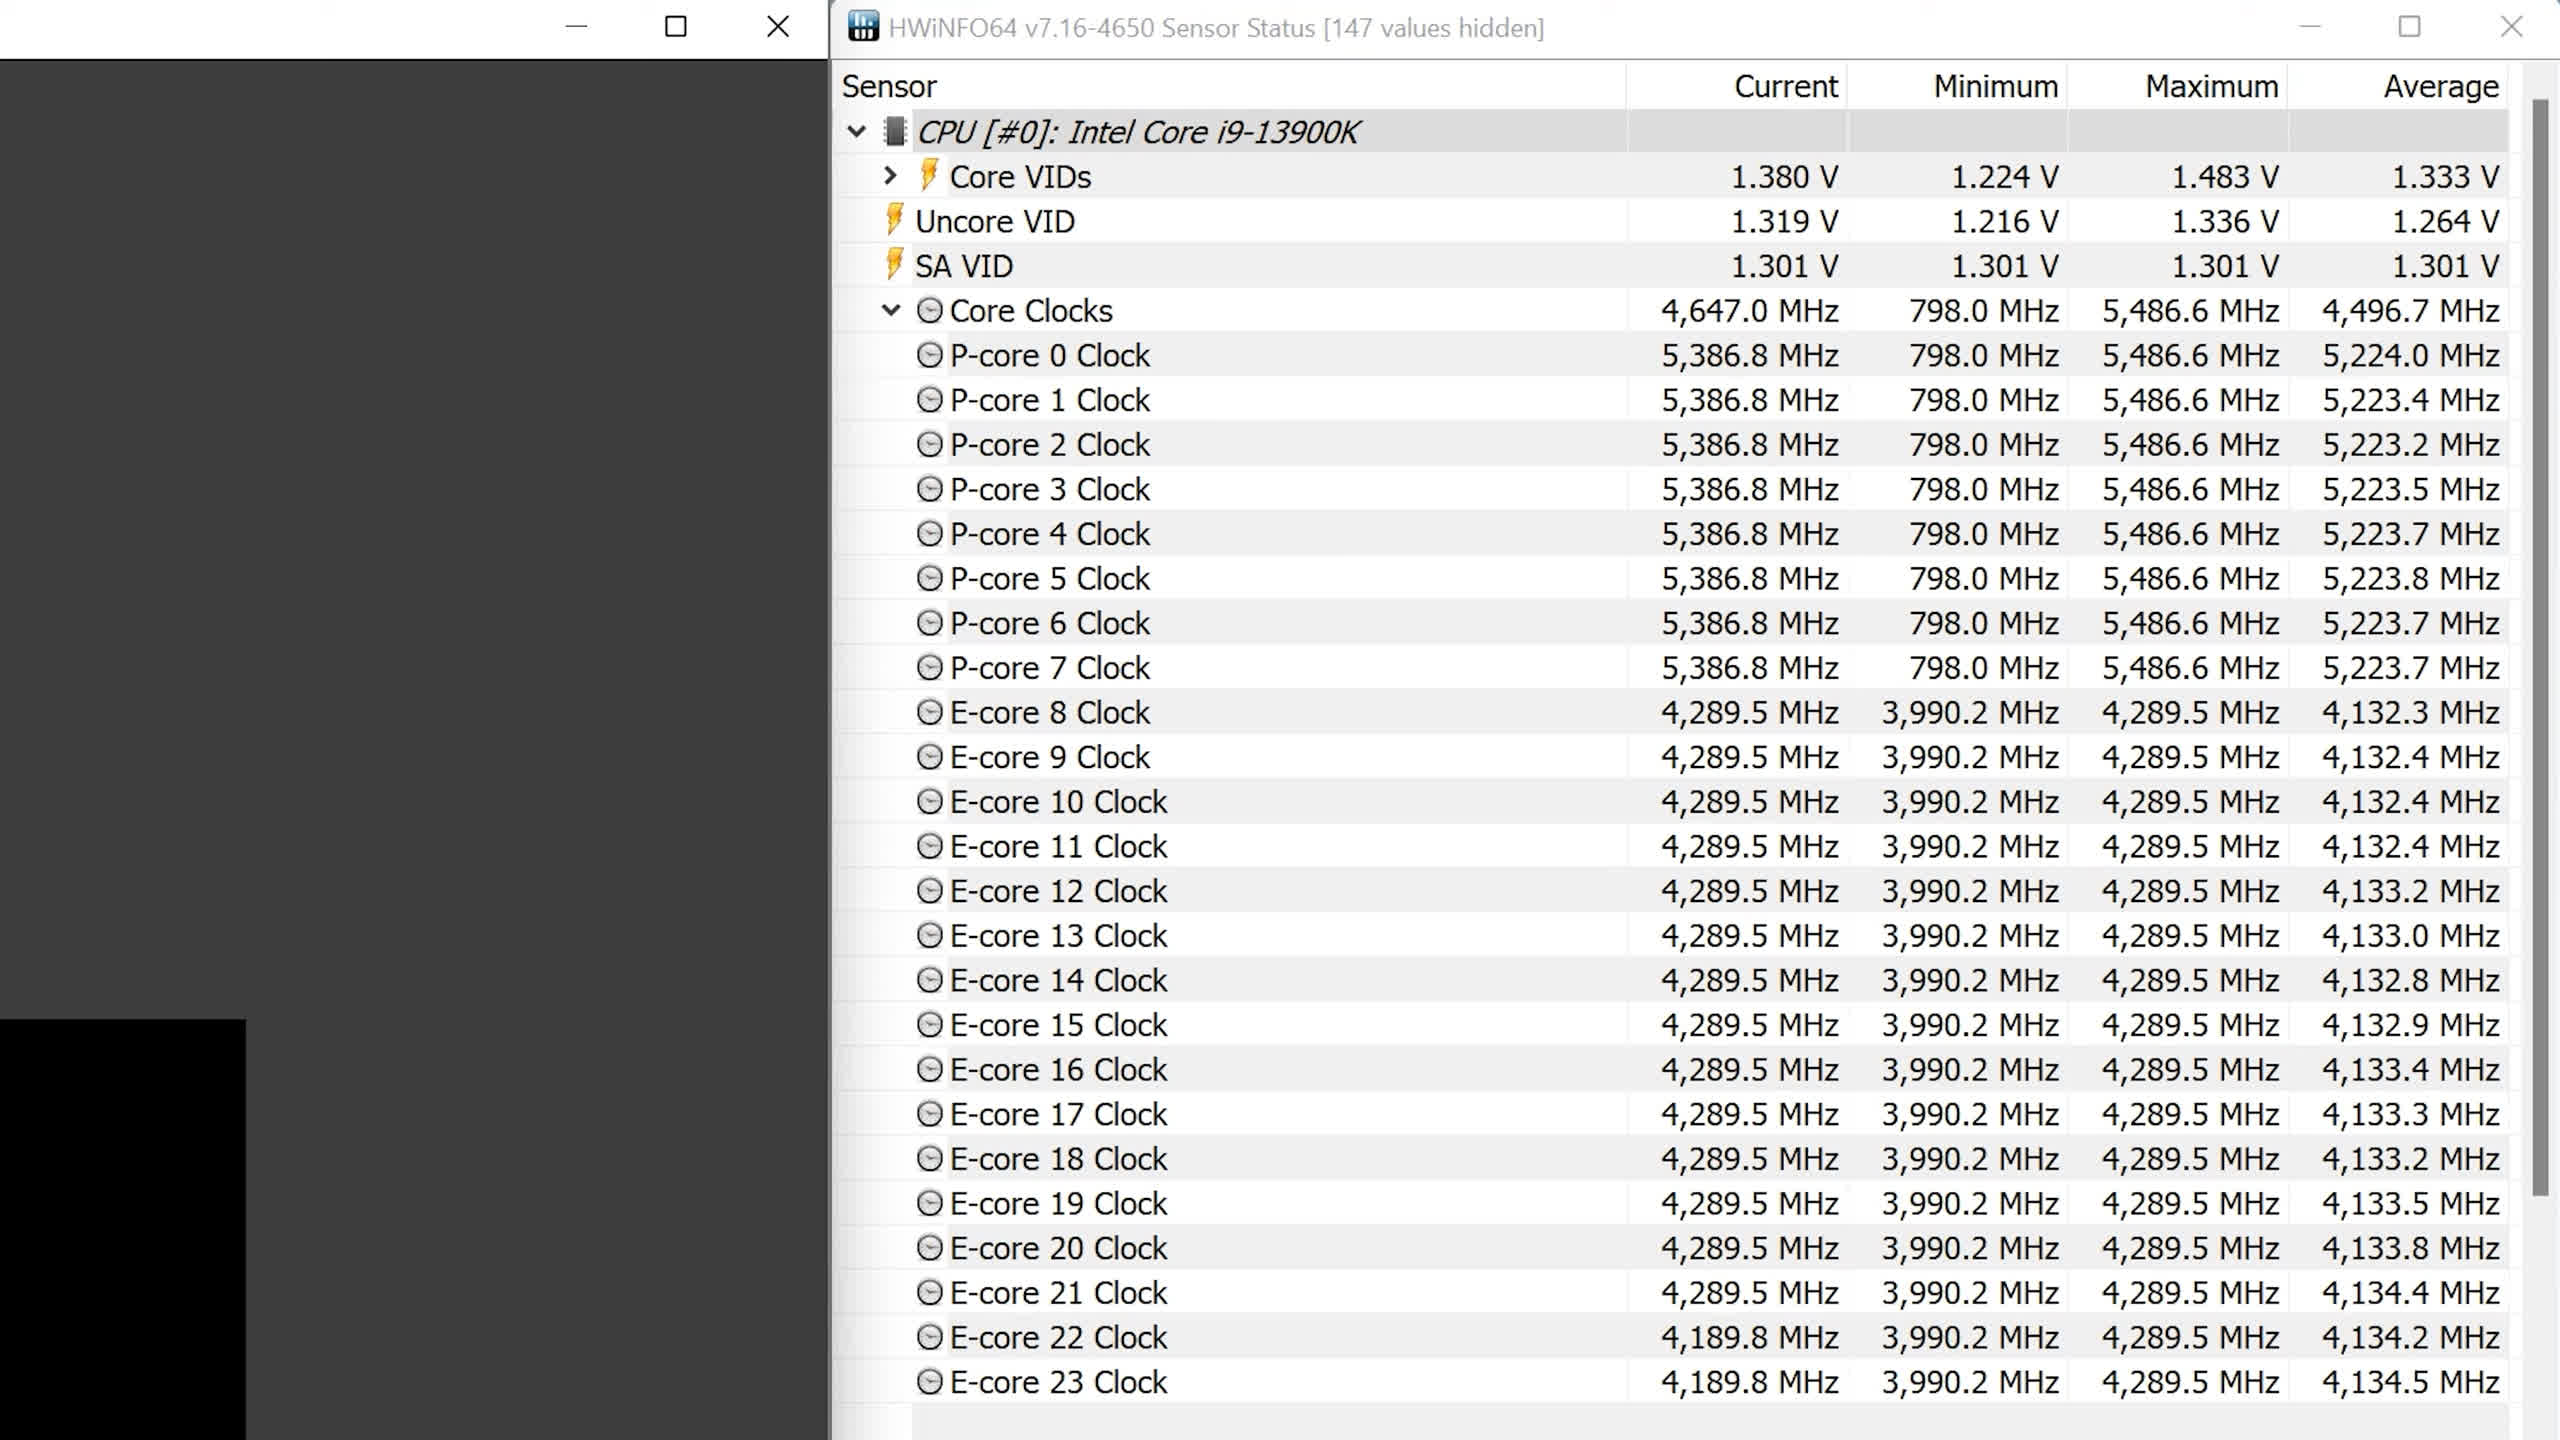Click P-core 0 average value 5,224.0 MHz

click(x=2410, y=355)
